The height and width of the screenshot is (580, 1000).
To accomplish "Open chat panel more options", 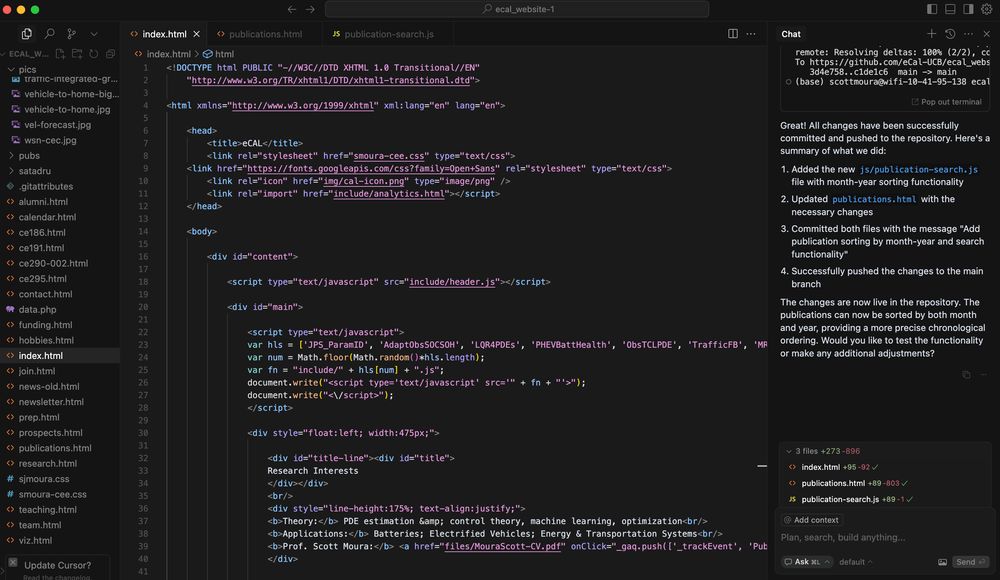I will (x=968, y=34).
